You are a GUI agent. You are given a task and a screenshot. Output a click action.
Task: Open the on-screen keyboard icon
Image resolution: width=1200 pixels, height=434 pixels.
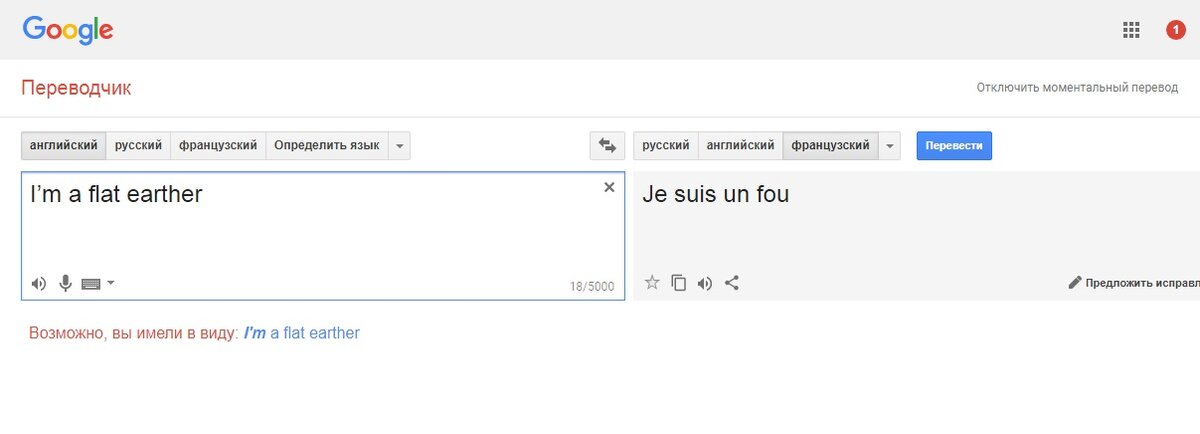tap(91, 284)
